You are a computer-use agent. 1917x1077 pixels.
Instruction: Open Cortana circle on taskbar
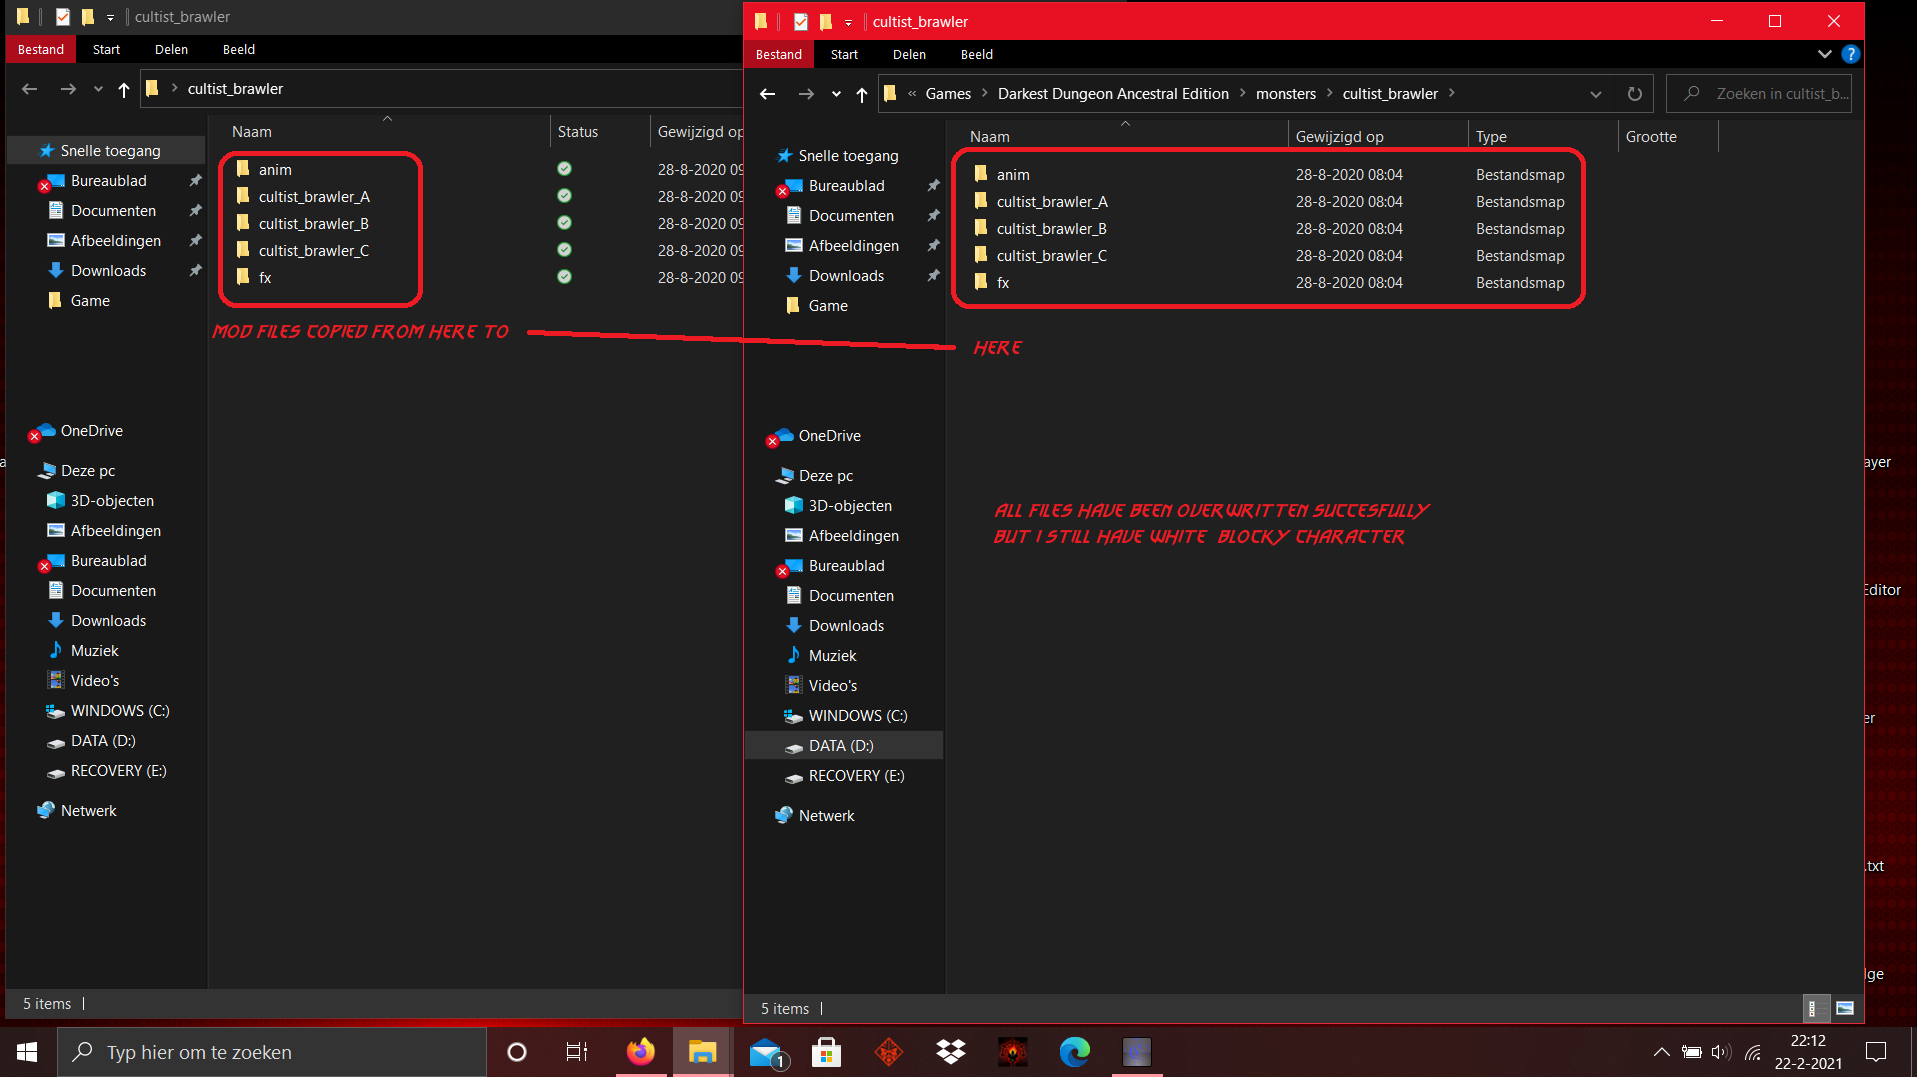[516, 1052]
